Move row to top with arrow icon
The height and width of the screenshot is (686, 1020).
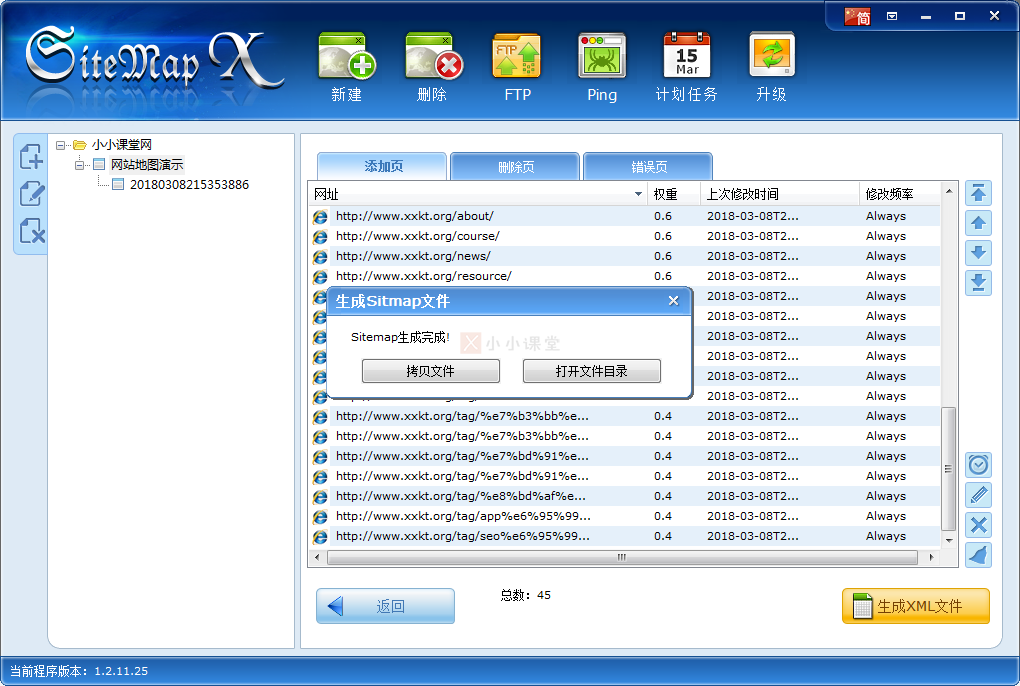pos(978,193)
